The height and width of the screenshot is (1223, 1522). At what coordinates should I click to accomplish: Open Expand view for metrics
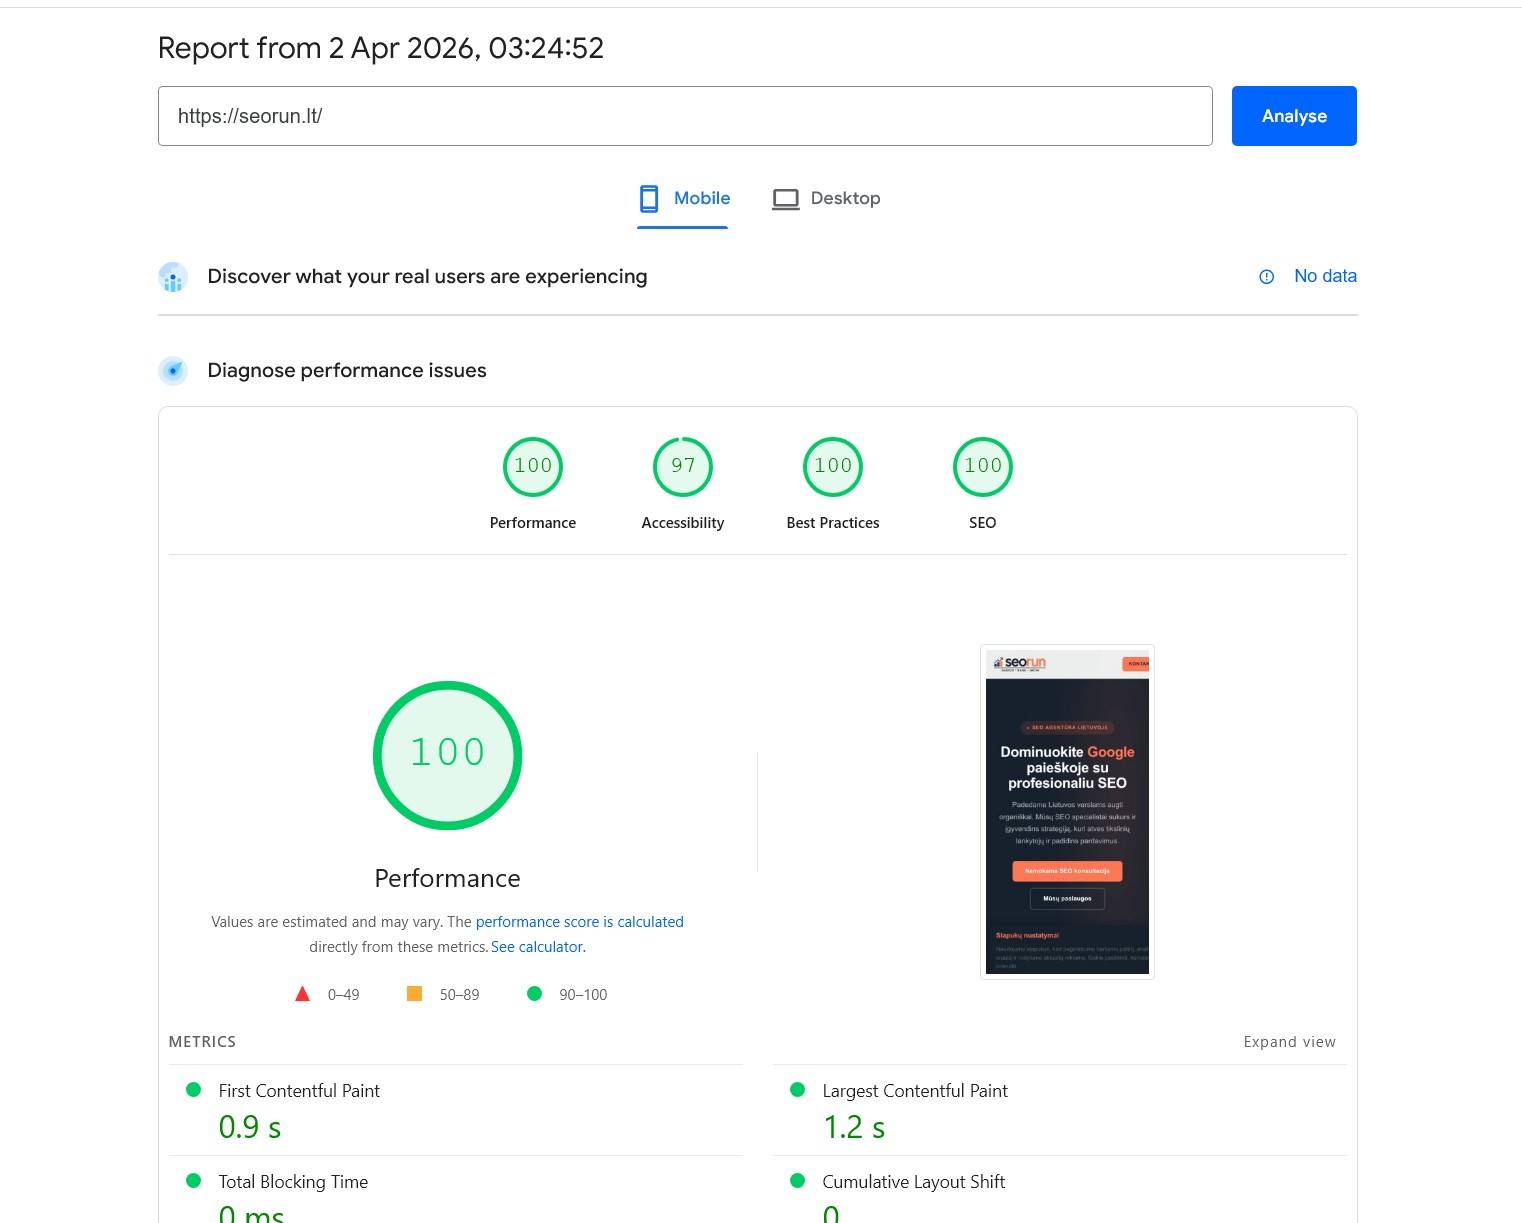1289,1041
